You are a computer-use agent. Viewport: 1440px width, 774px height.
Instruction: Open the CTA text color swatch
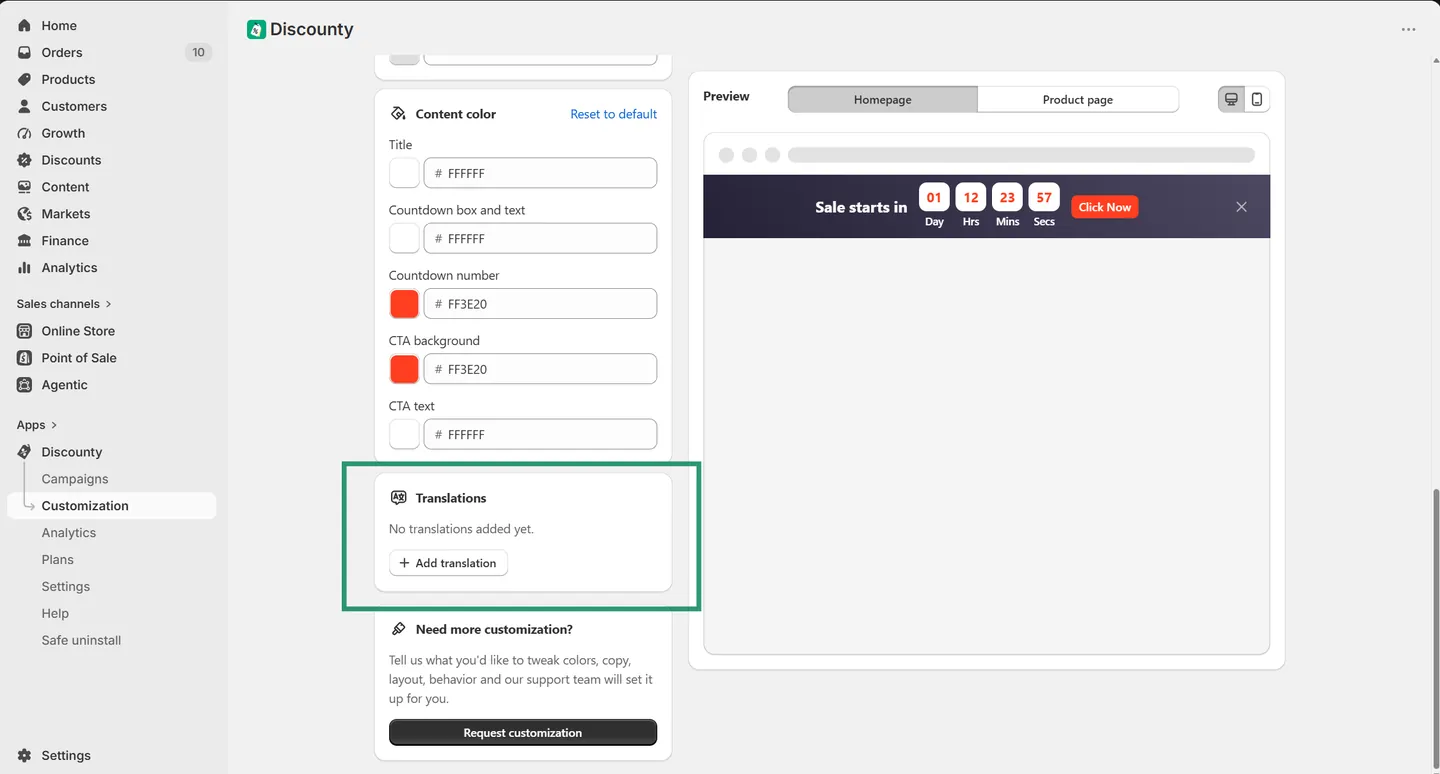click(x=404, y=434)
